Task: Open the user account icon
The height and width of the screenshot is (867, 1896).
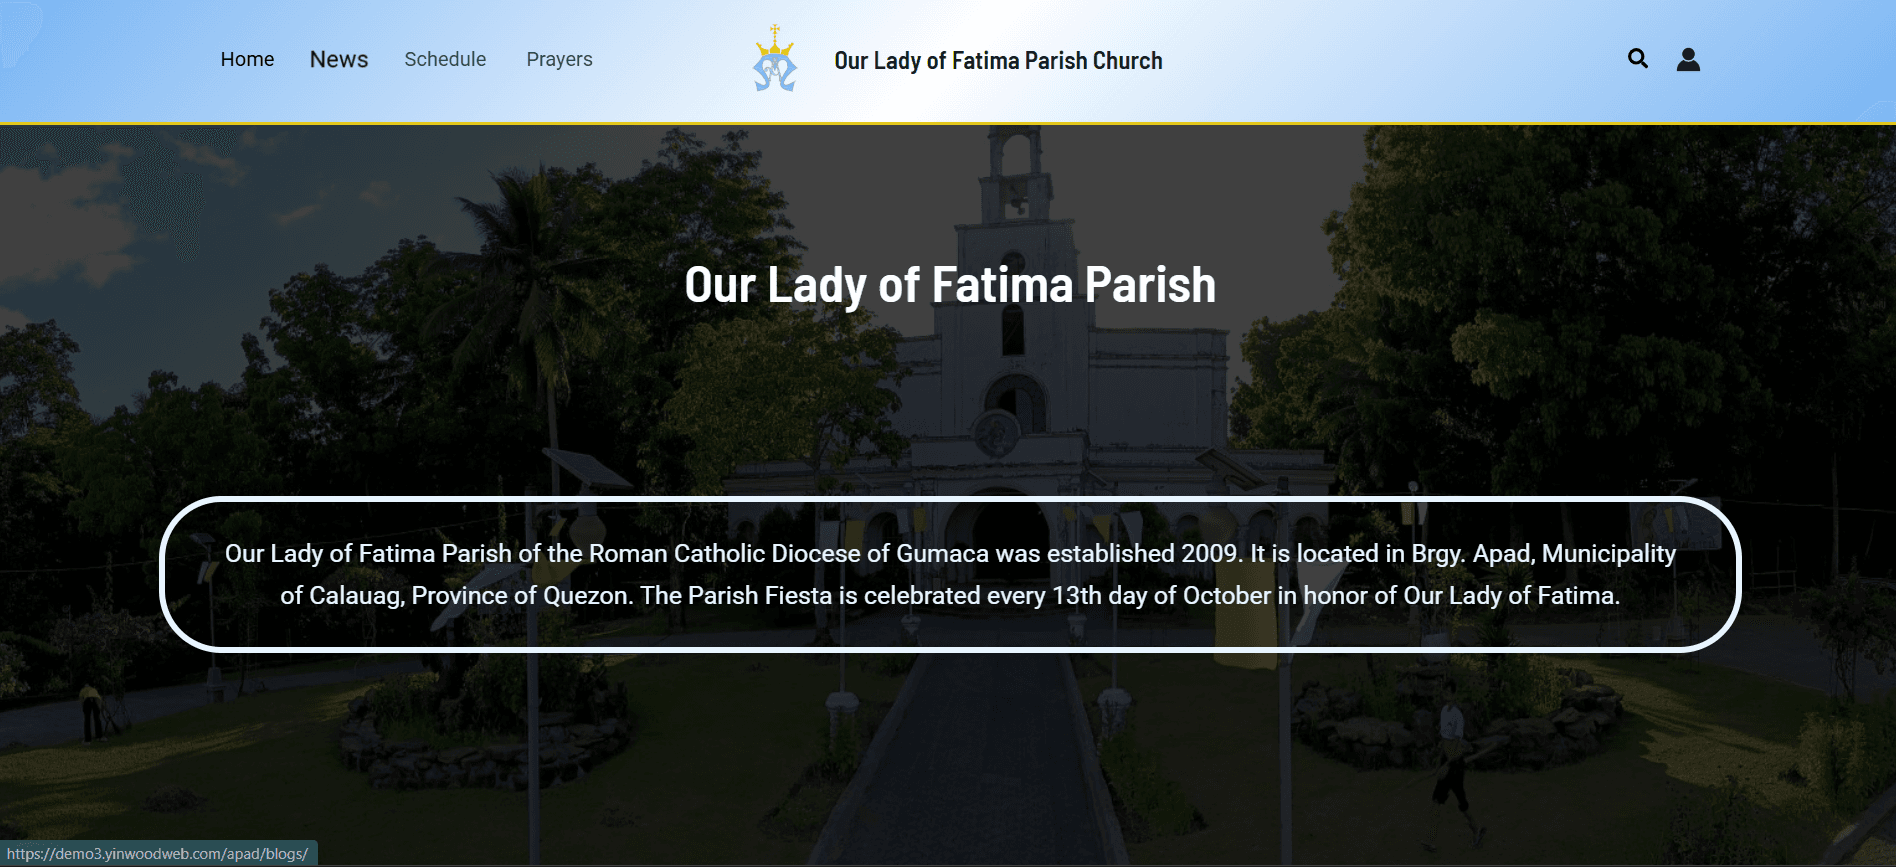Action: [x=1688, y=59]
